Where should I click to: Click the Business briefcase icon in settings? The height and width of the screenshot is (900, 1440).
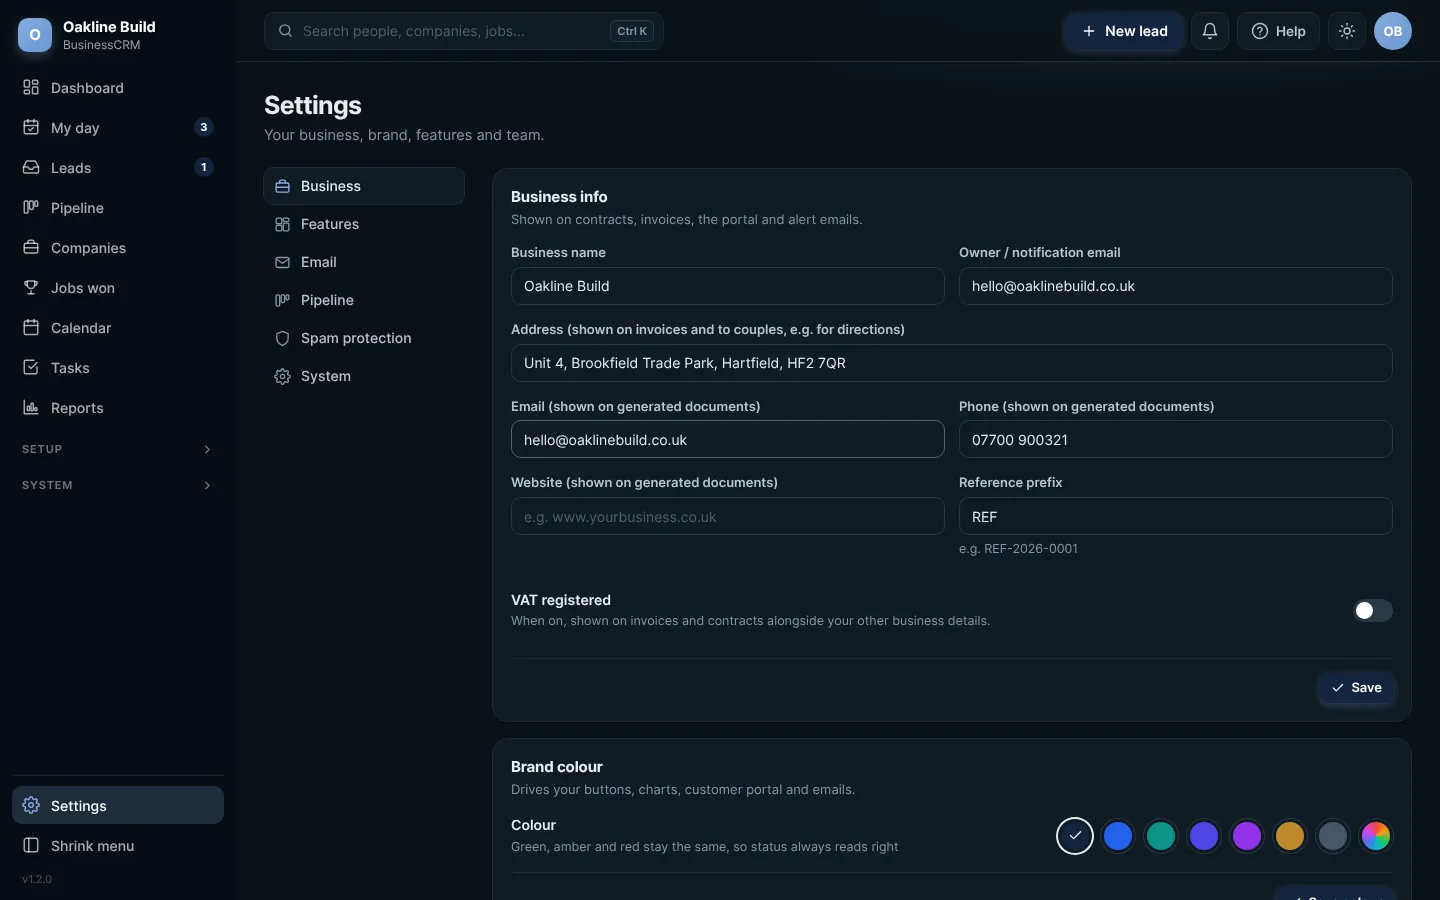tap(282, 186)
